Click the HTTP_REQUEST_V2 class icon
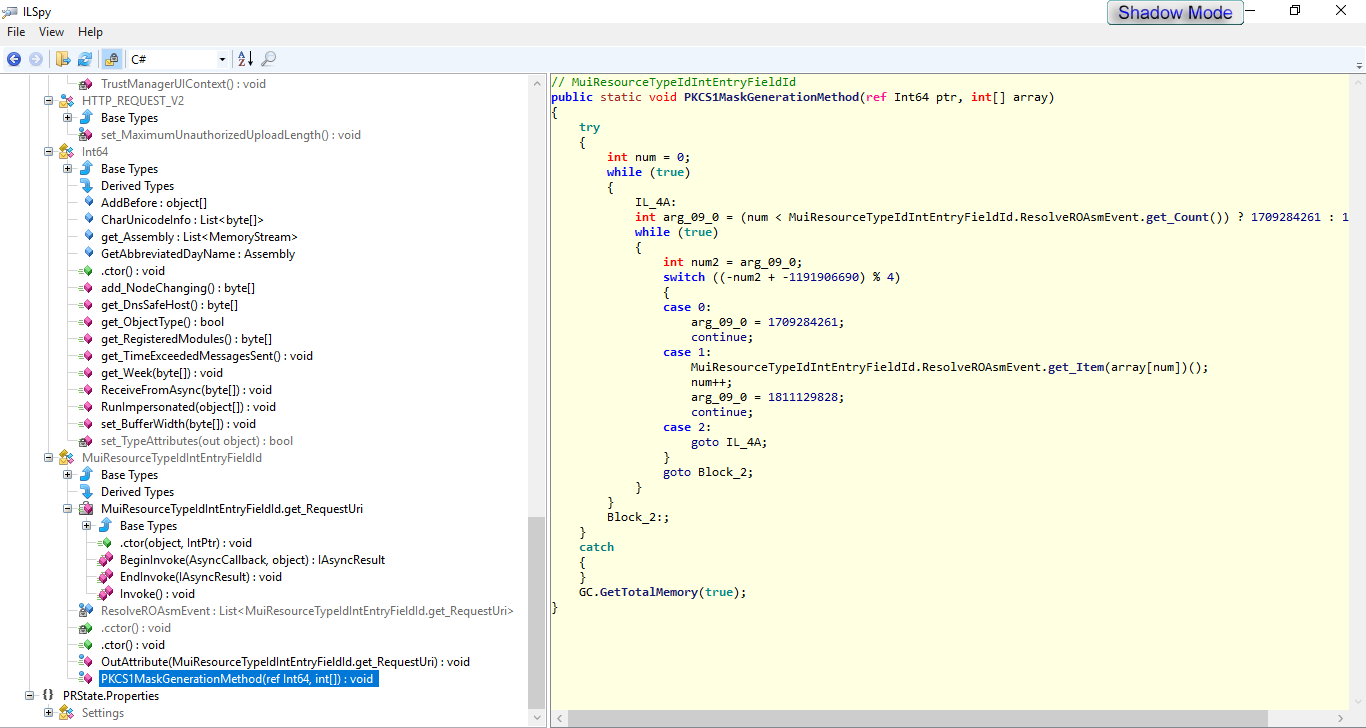Image resolution: width=1366 pixels, height=728 pixels. [x=67, y=101]
